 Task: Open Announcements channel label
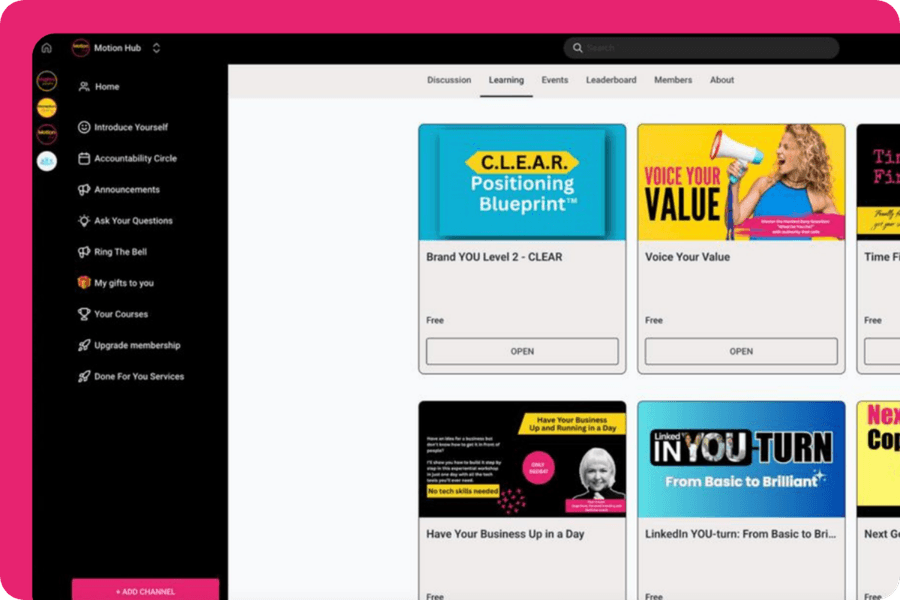tap(127, 189)
